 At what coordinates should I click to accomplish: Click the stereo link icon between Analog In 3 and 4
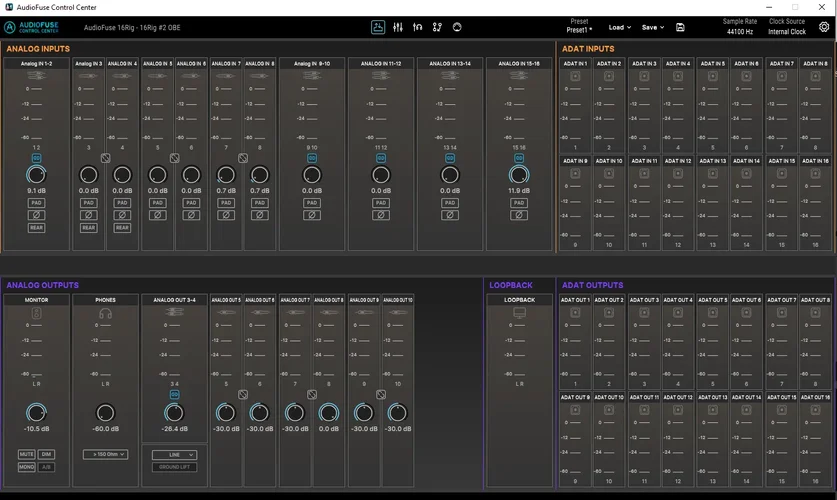(105, 158)
